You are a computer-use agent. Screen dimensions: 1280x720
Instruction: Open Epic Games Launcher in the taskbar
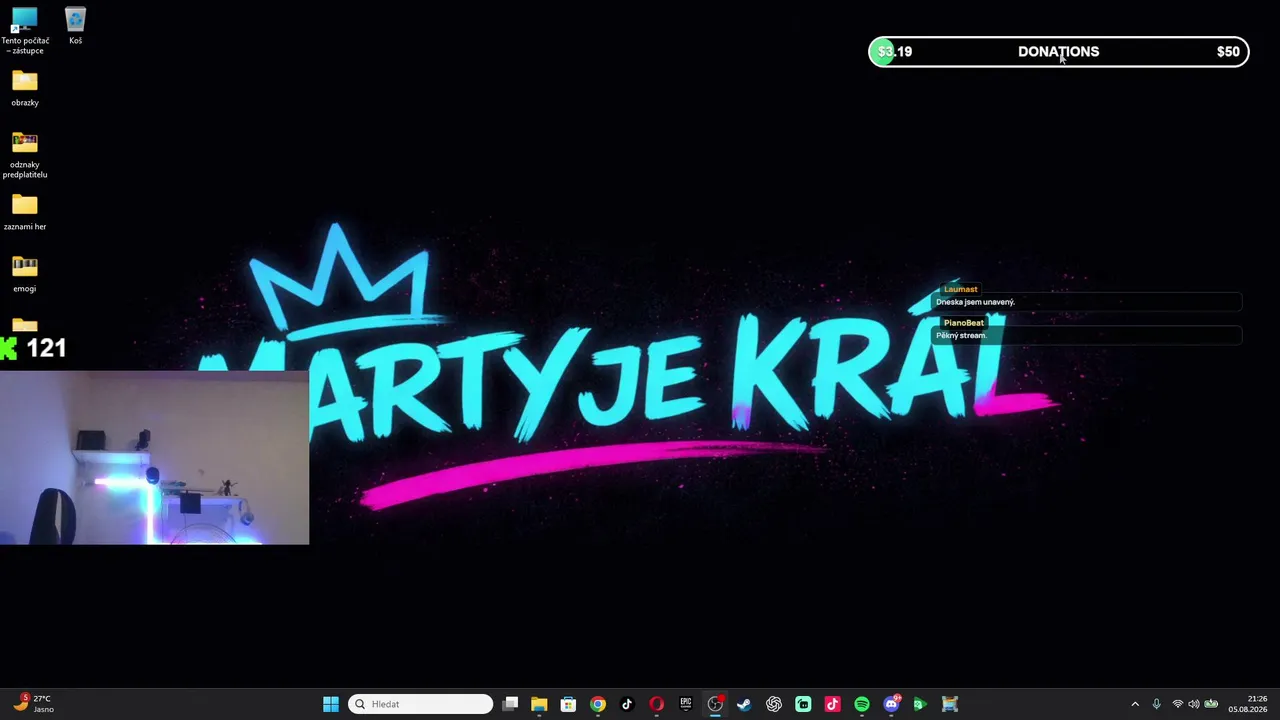tap(686, 704)
